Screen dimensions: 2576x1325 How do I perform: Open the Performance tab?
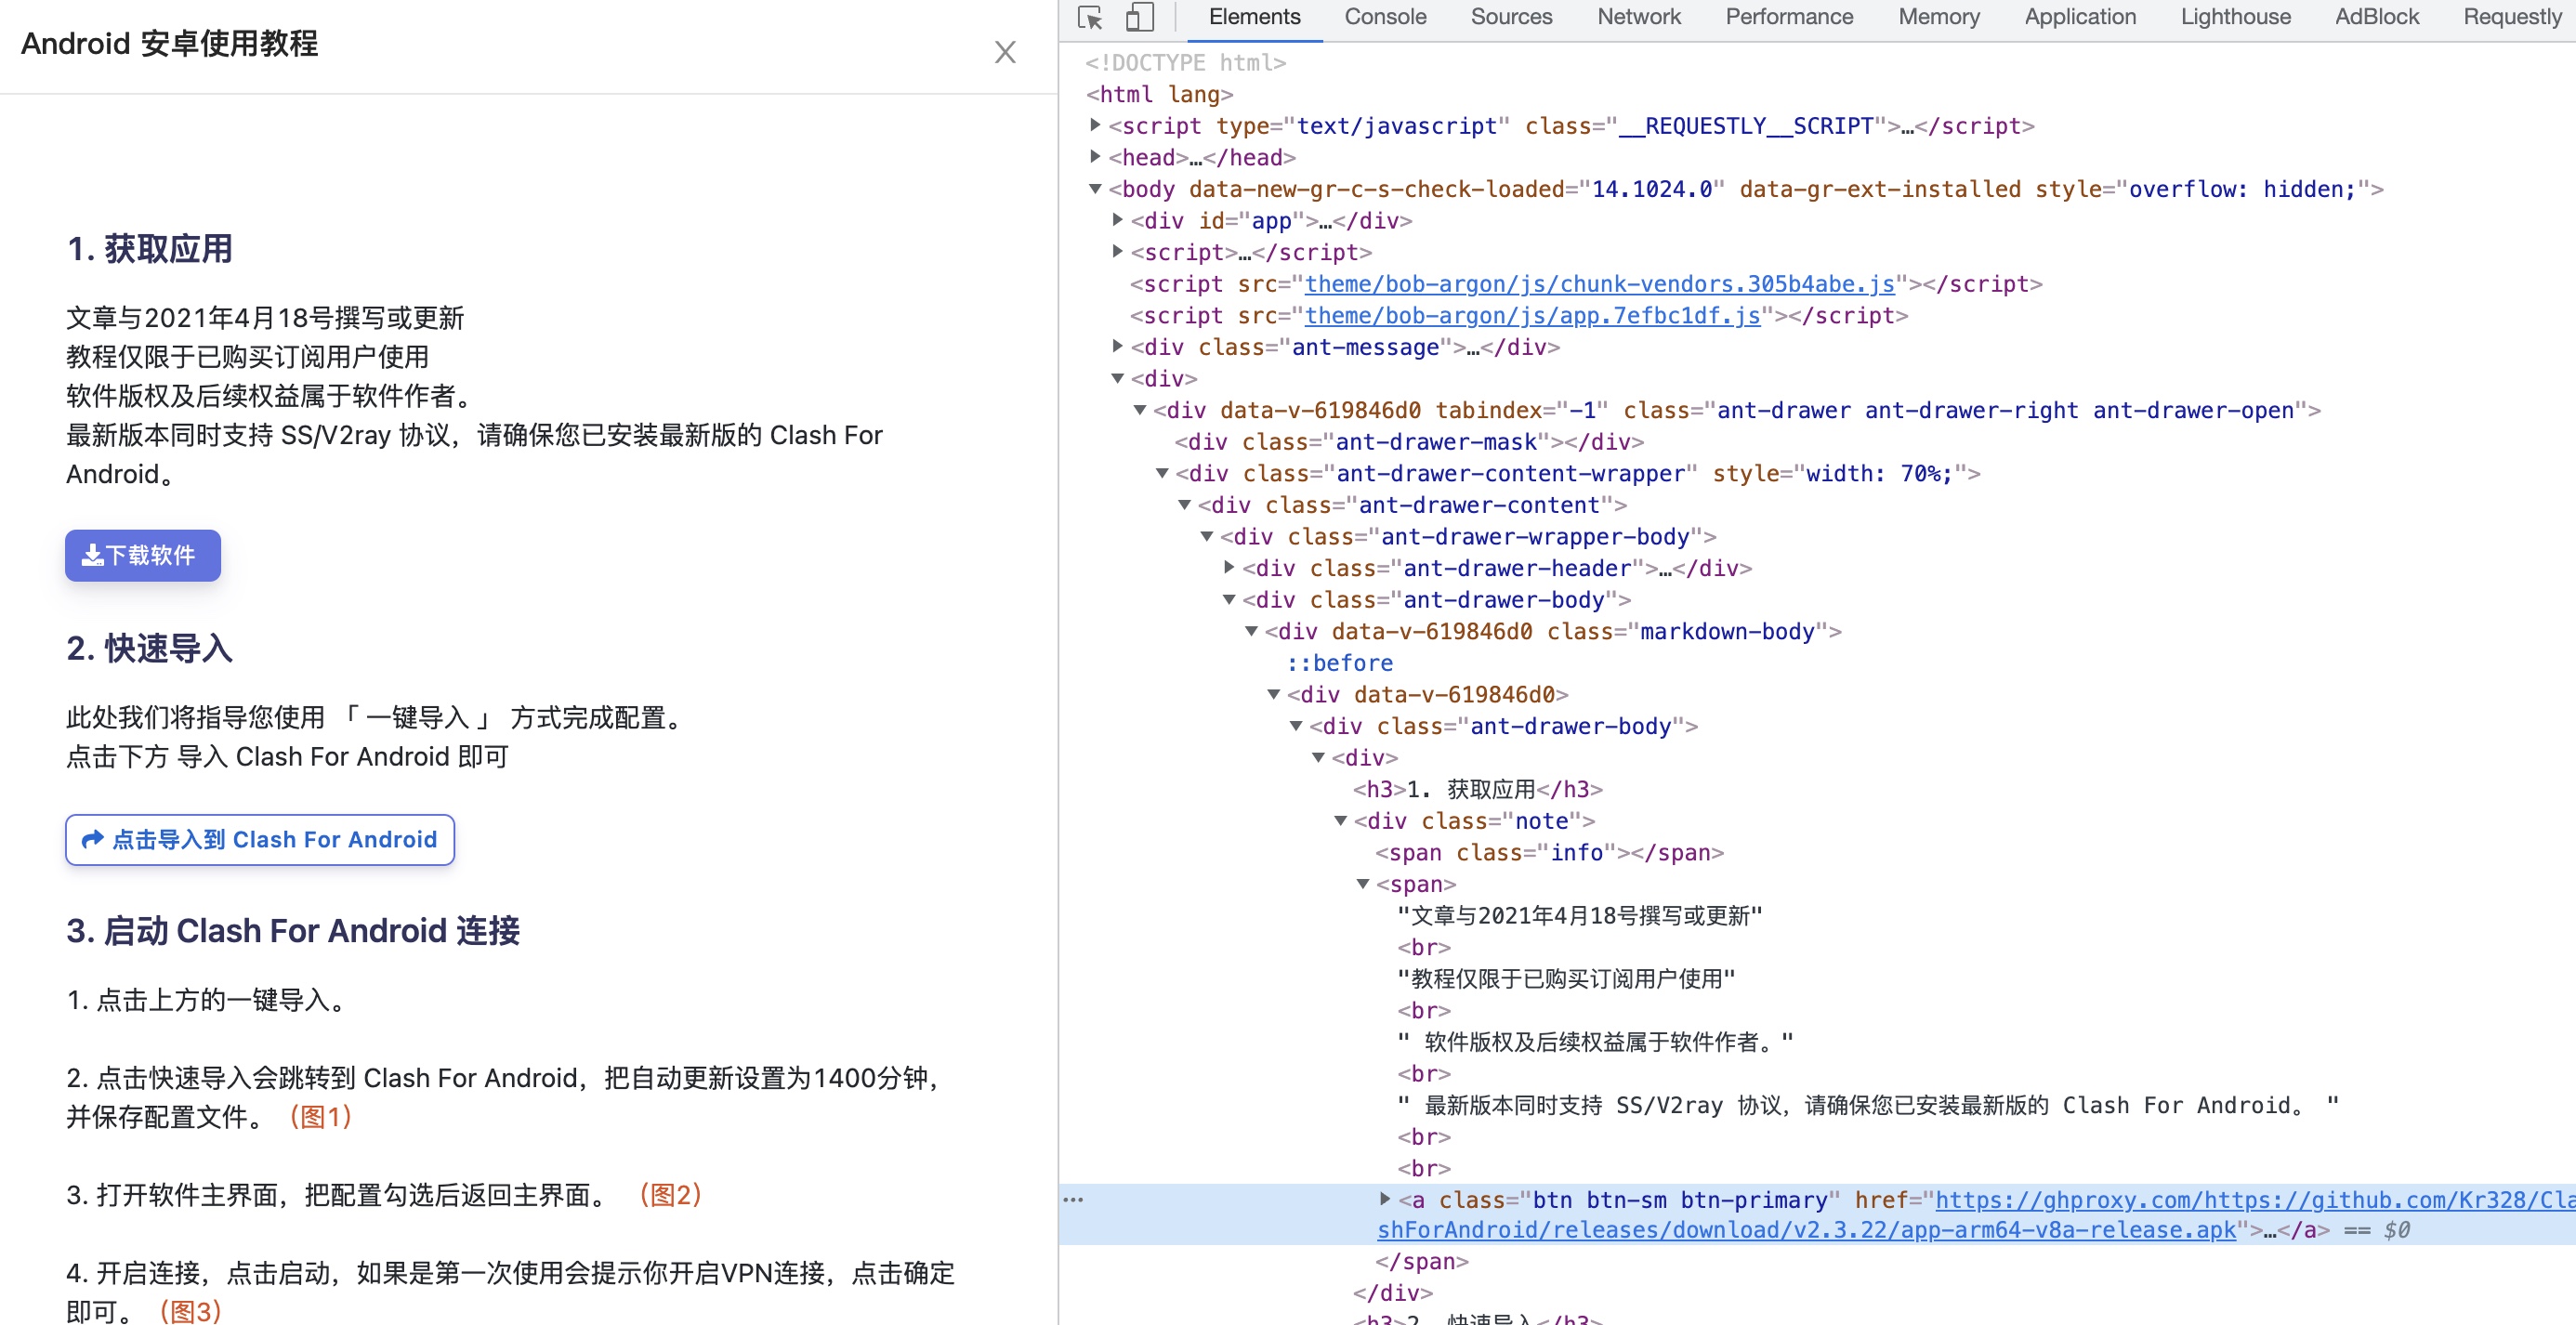[x=1789, y=17]
